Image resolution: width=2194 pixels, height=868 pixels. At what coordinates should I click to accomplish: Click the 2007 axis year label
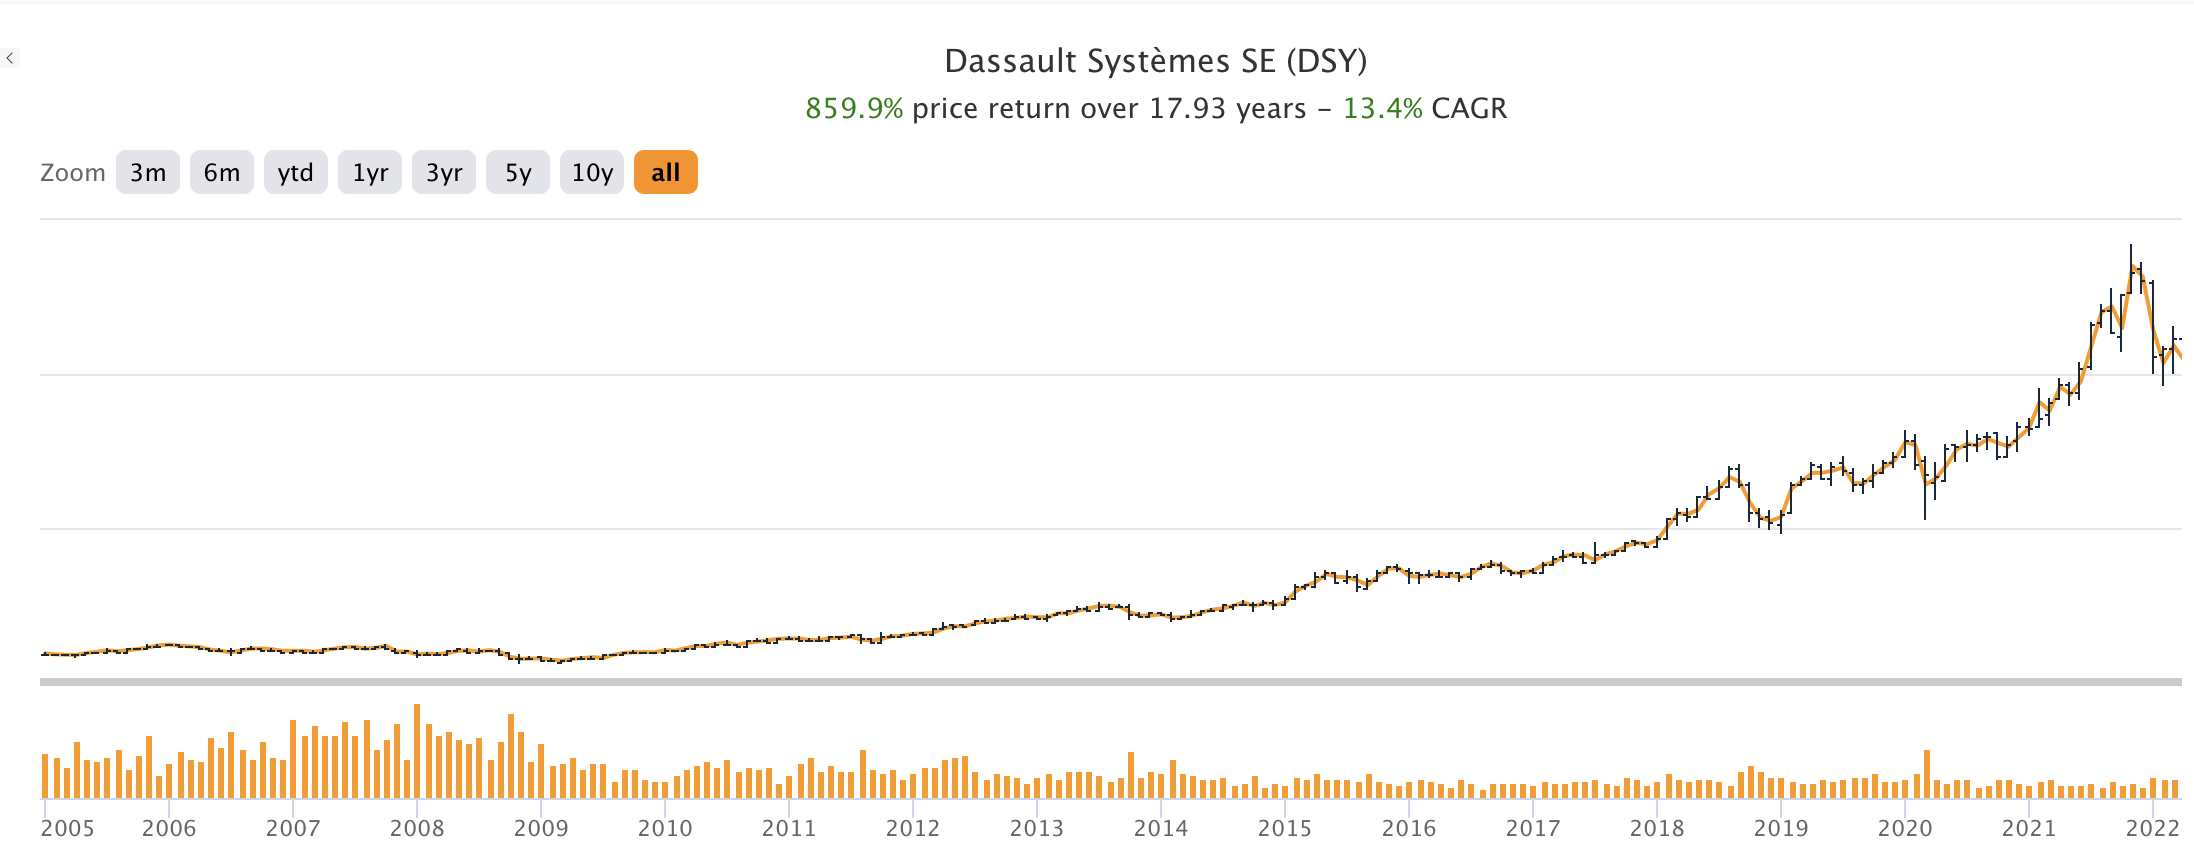coord(293,828)
